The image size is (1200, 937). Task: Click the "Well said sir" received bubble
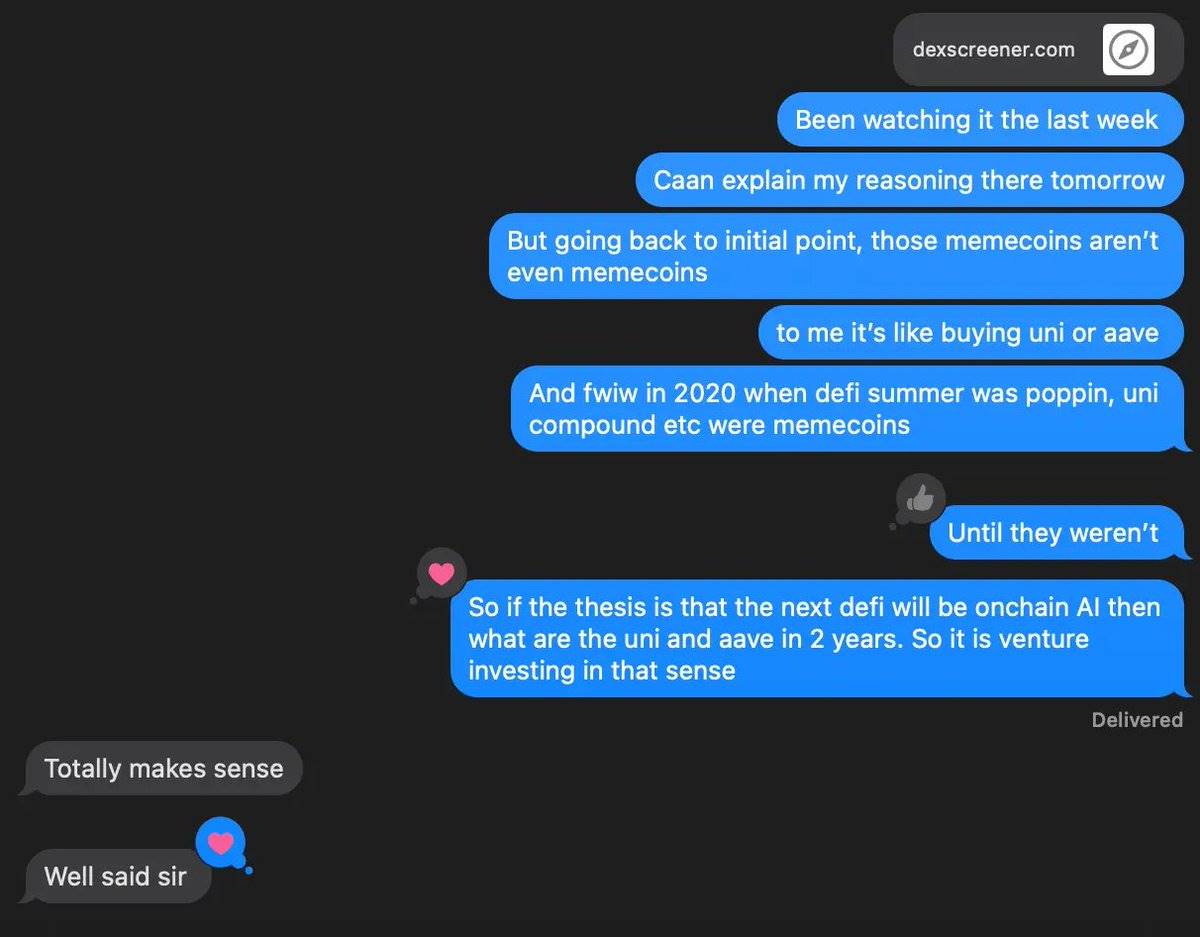pyautogui.click(x=115, y=876)
